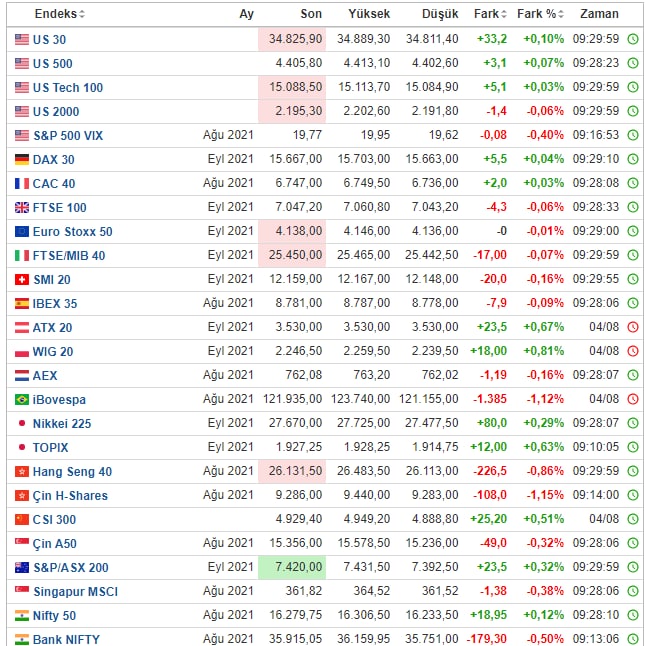This screenshot has height=646, width=648.
Task: Click the 09:16:53 time value
Action: point(596,135)
